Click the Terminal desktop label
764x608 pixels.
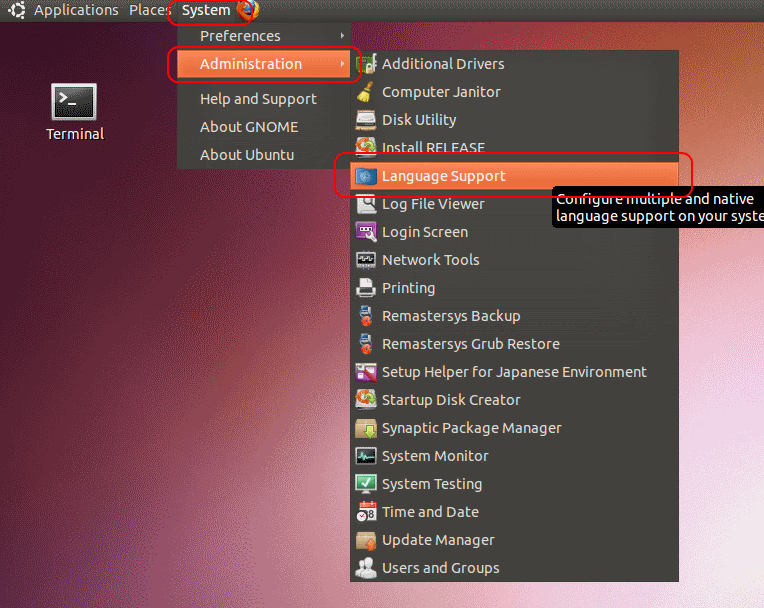click(75, 134)
